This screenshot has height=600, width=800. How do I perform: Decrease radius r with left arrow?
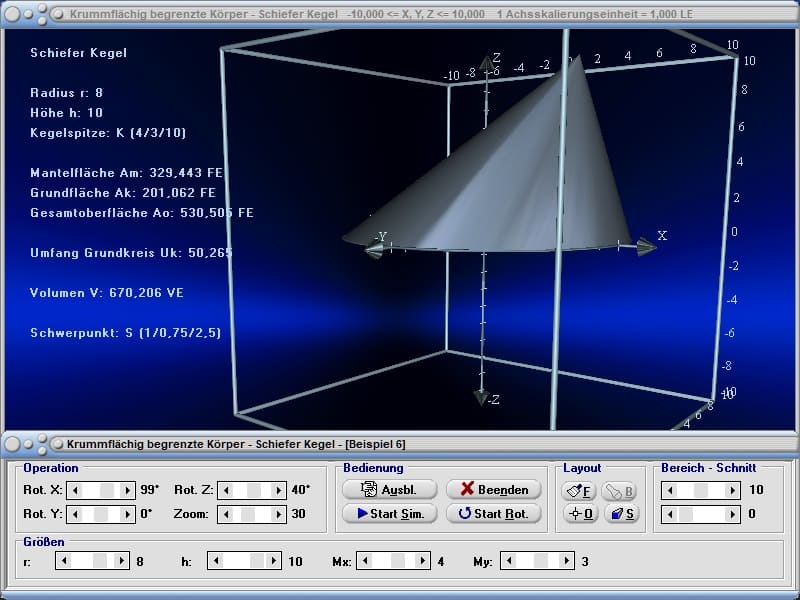64,561
